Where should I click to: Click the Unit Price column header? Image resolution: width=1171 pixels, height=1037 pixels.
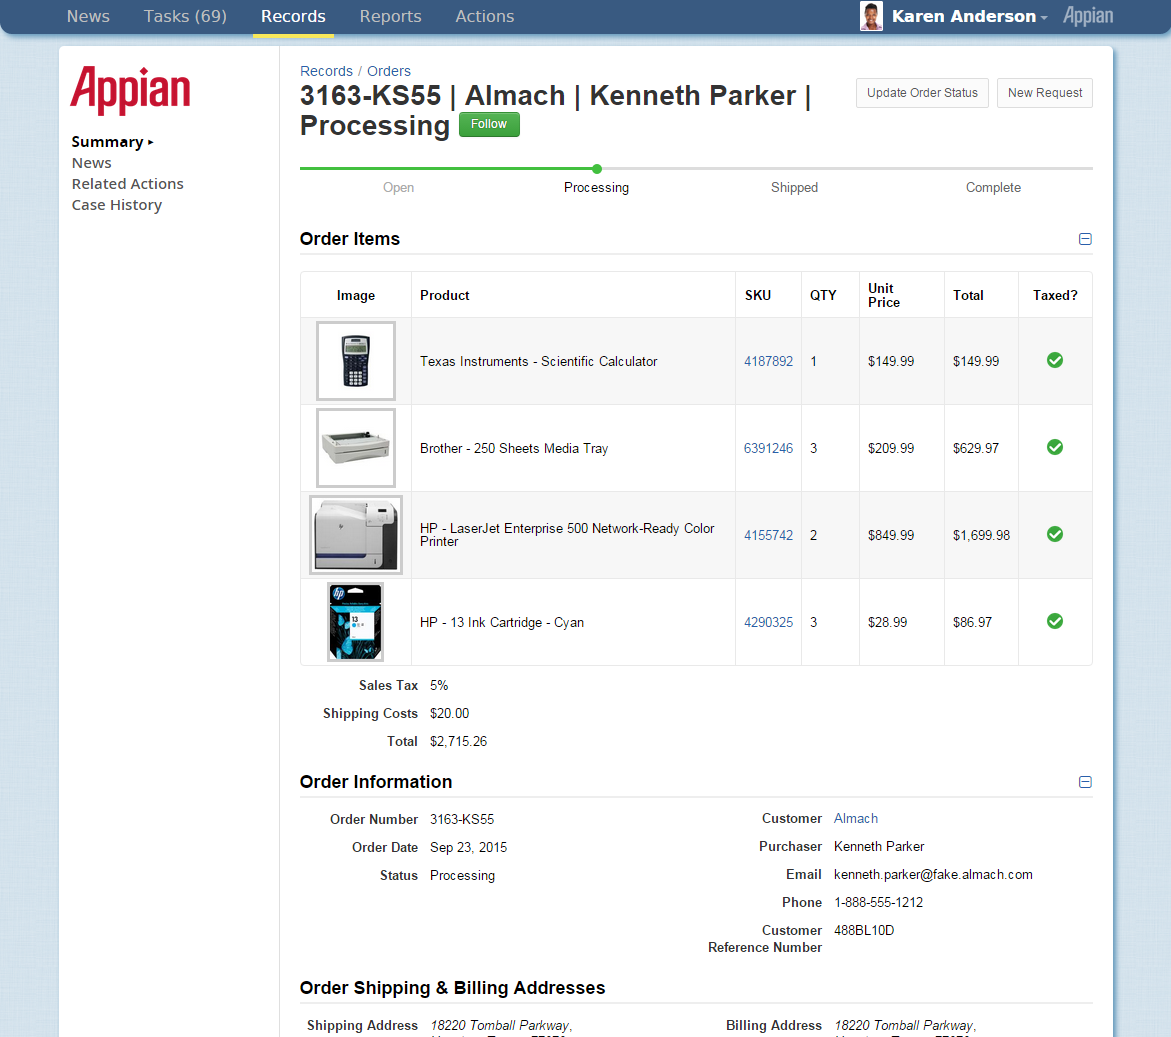pyautogui.click(x=884, y=295)
